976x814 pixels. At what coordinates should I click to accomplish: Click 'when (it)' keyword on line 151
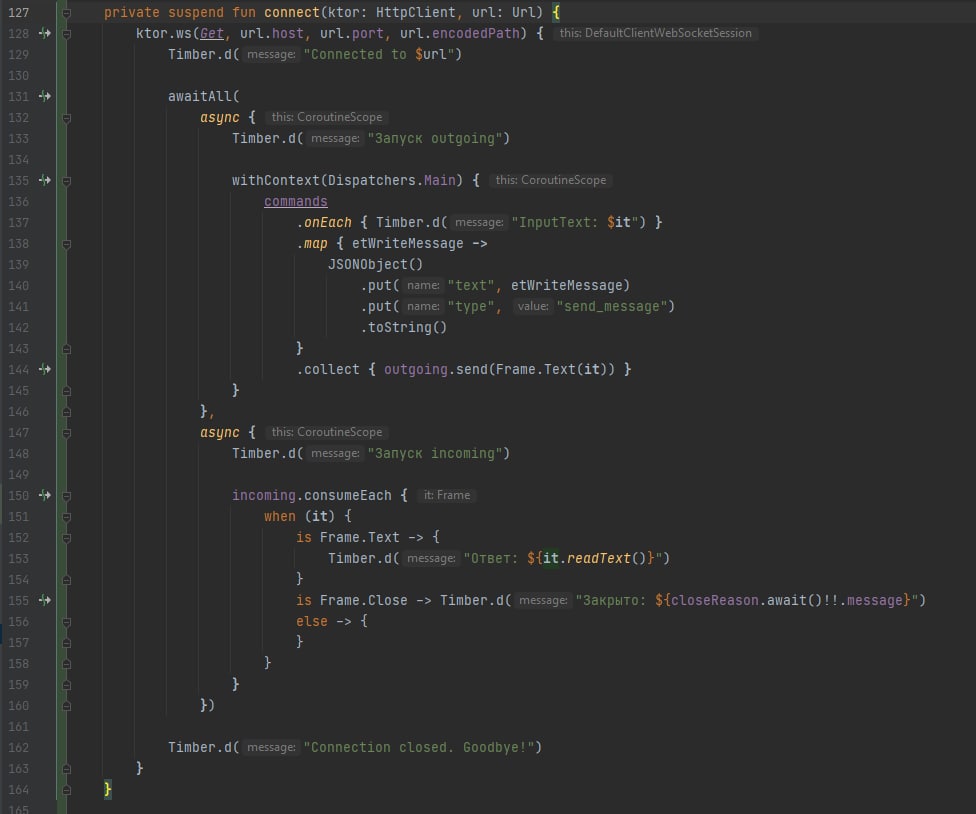(299, 516)
